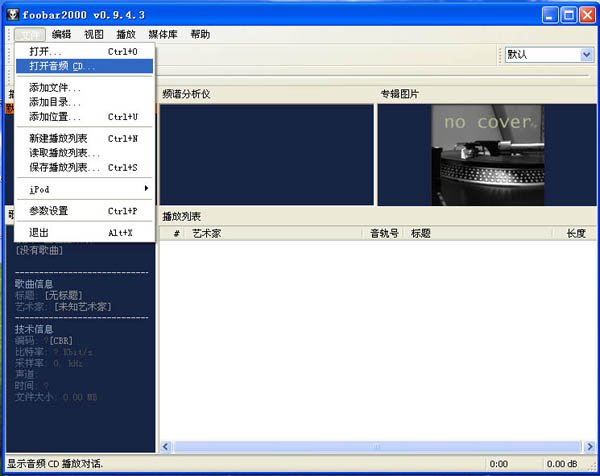Click the 技术信息 heading text
This screenshot has width=600, height=476.
pos(34,329)
